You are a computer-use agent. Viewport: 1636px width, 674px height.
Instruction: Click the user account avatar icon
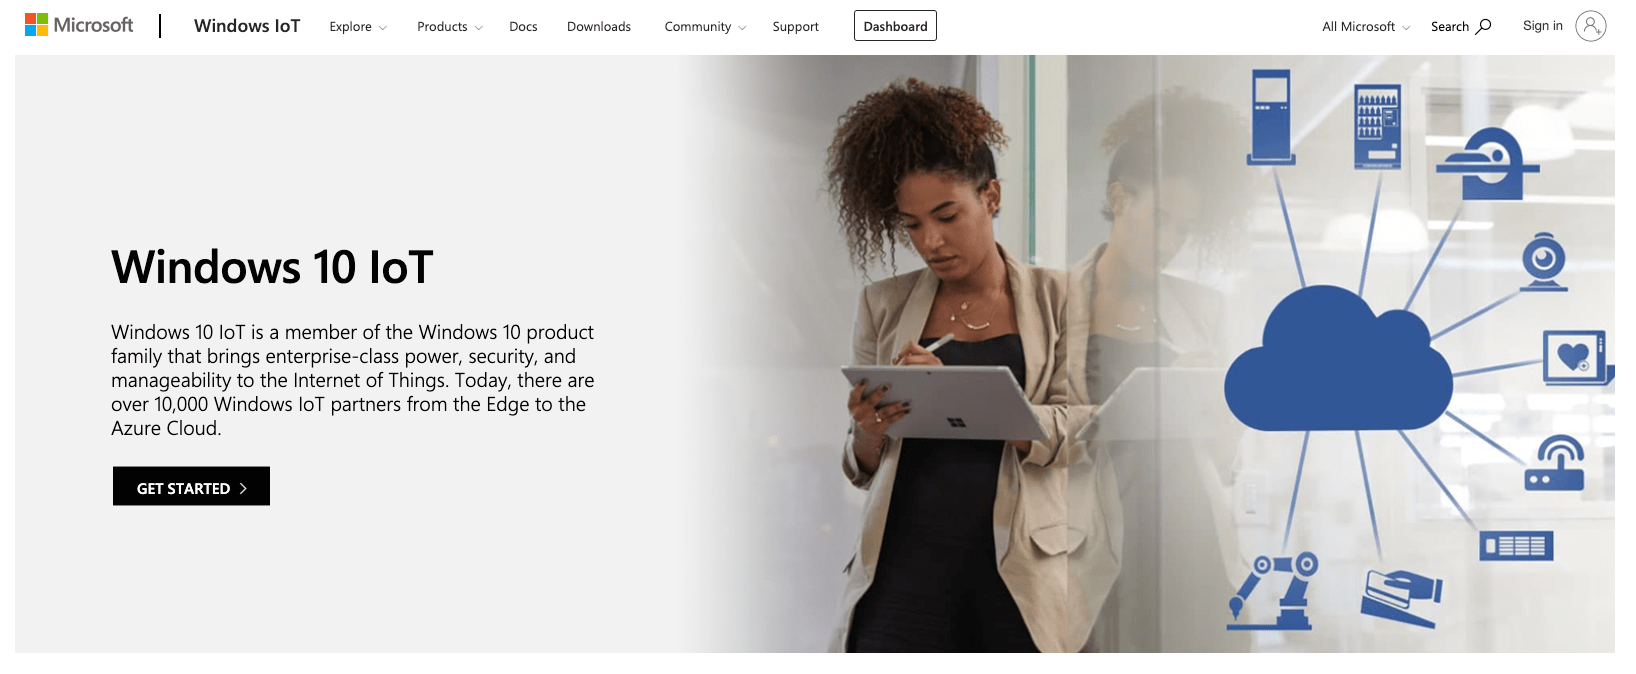click(x=1590, y=26)
